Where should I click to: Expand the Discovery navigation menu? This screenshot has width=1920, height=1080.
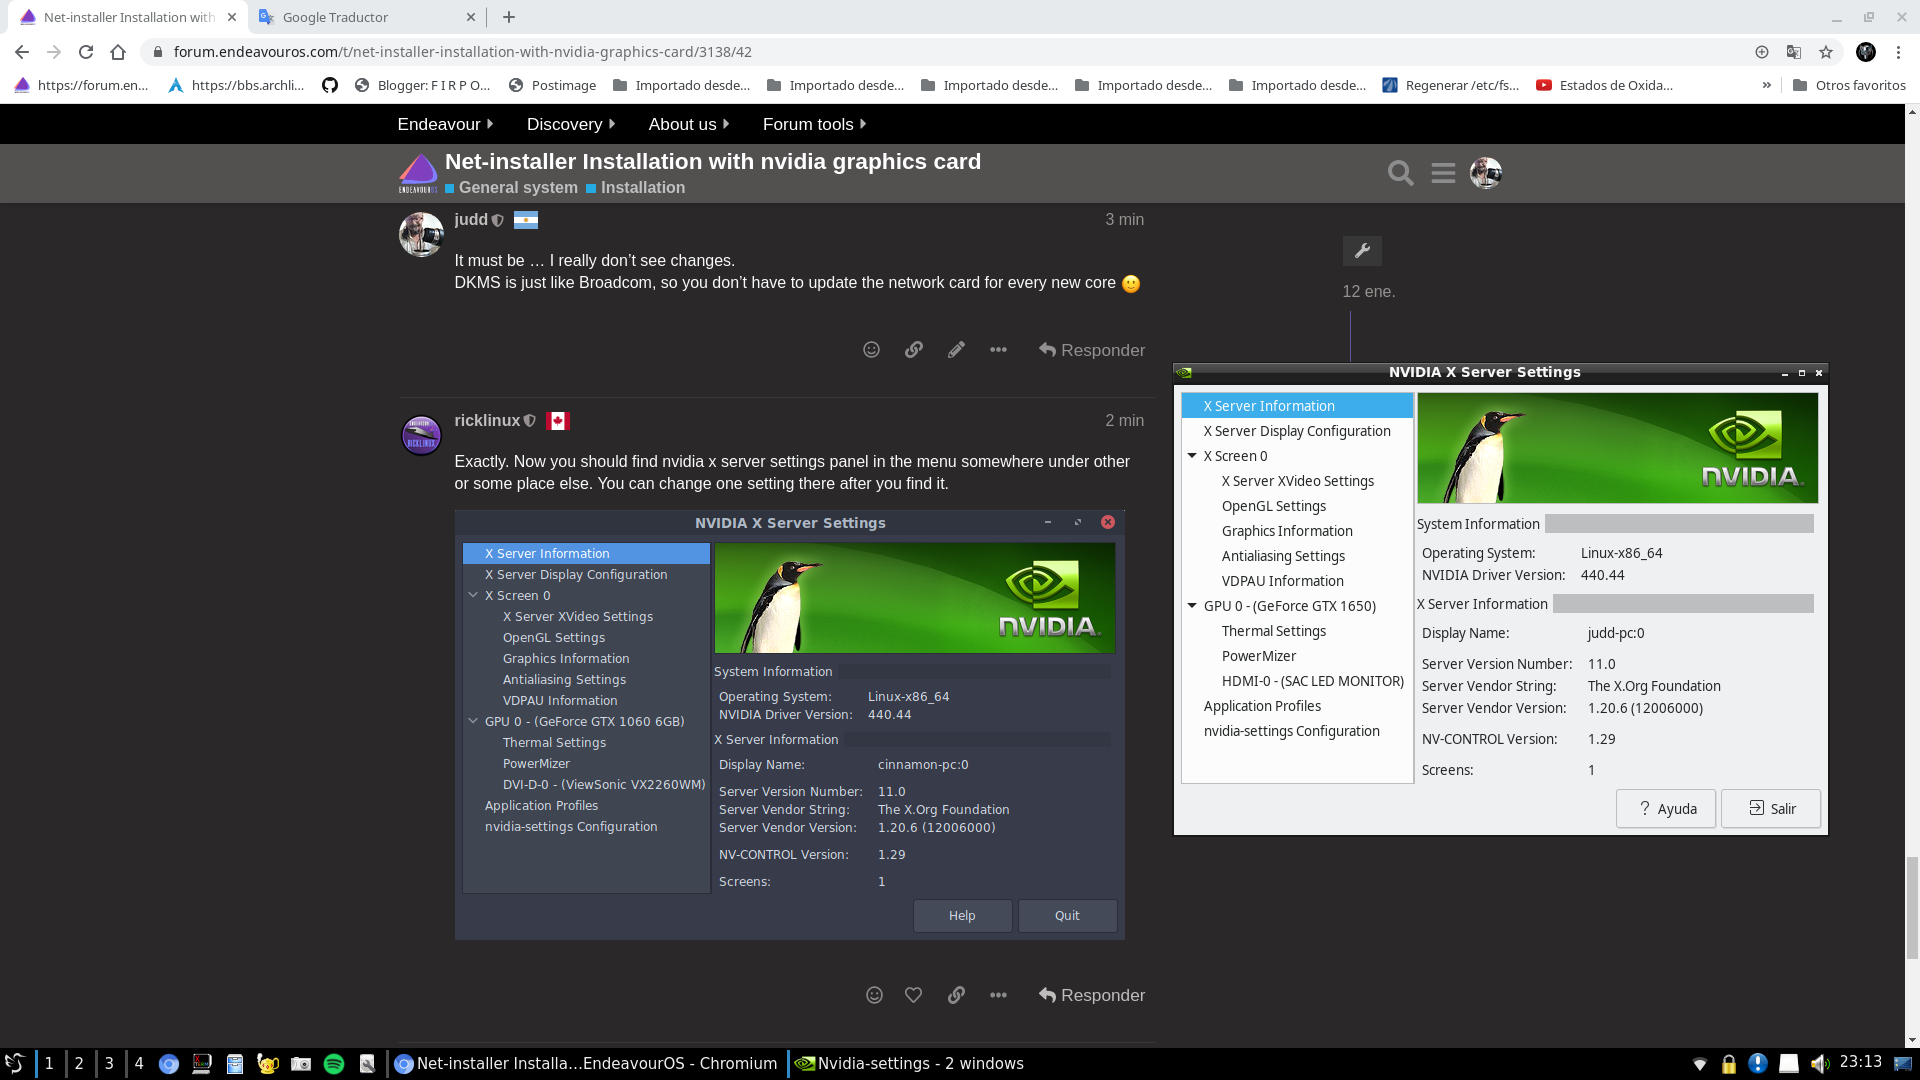pos(571,124)
